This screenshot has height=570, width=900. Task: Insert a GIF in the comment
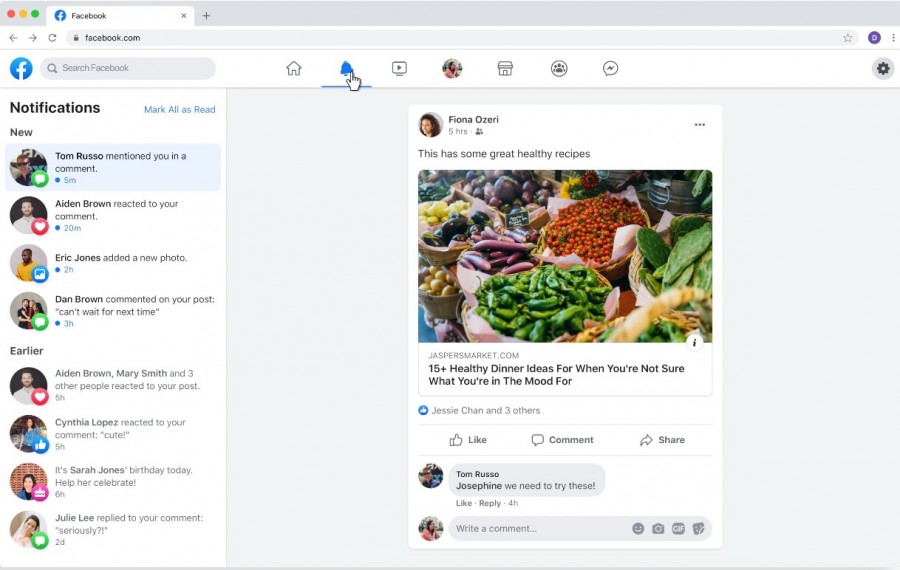(x=678, y=528)
